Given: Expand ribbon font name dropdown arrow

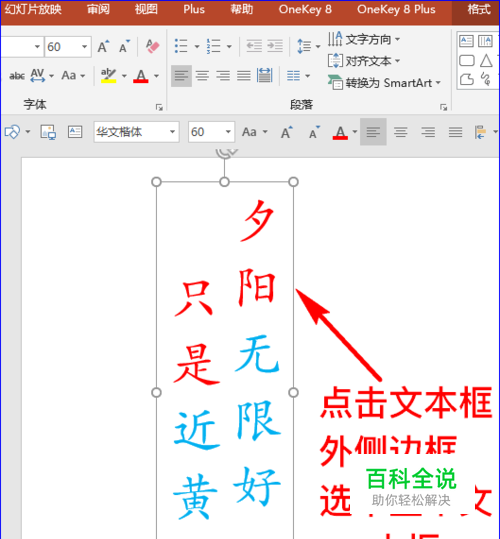Looking at the screenshot, I should (x=37, y=46).
